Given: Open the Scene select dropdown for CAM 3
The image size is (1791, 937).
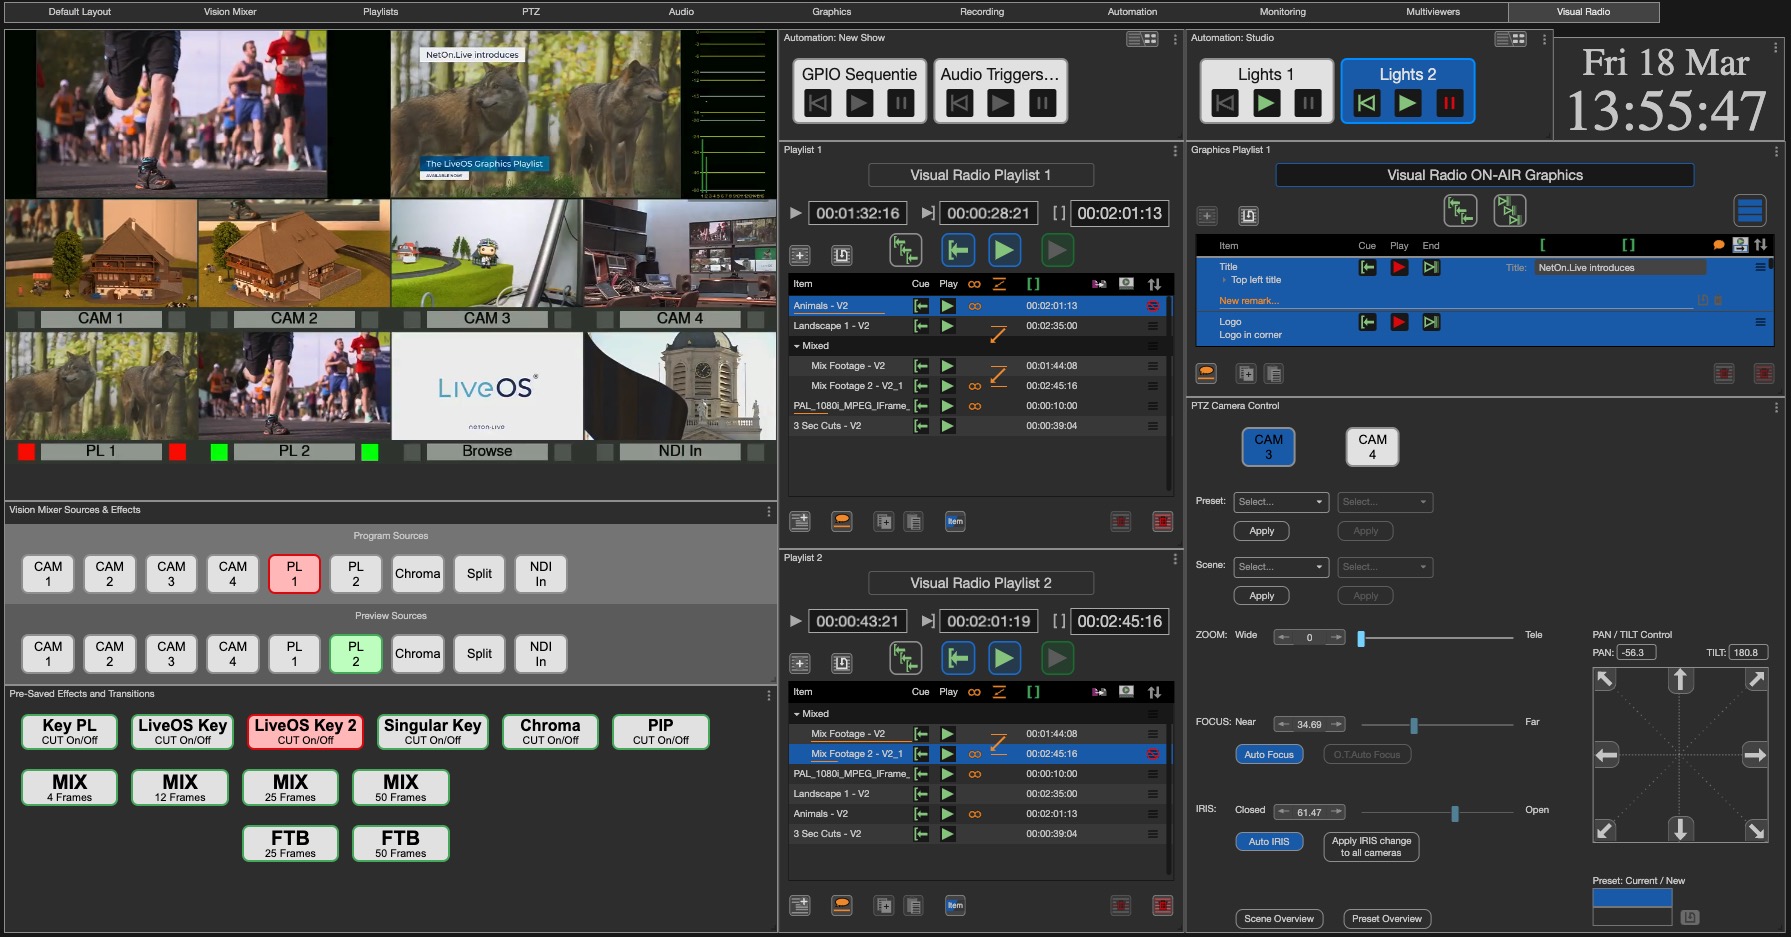Looking at the screenshot, I should 1281,567.
